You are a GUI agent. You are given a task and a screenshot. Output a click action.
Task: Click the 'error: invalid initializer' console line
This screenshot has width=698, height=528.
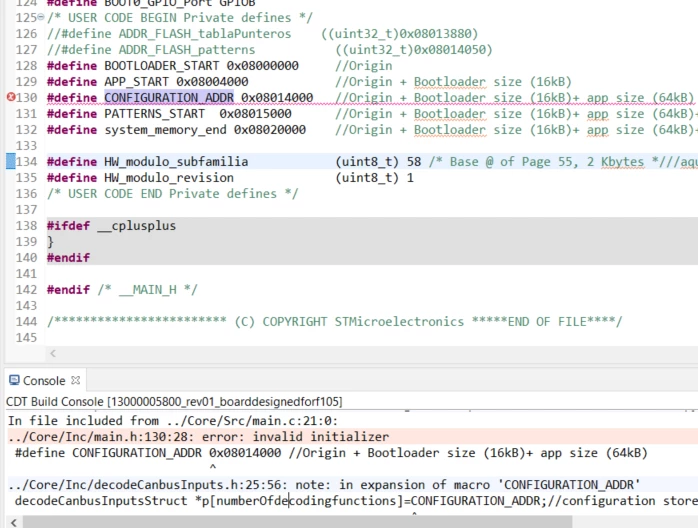198,437
